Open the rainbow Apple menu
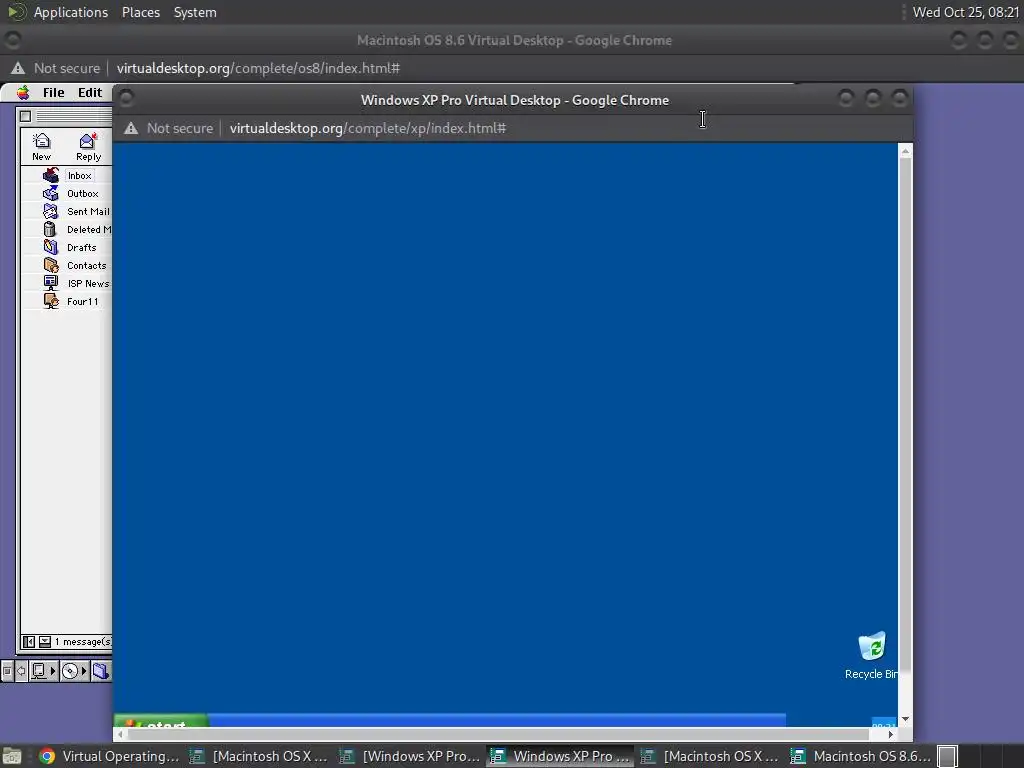 pos(23,92)
